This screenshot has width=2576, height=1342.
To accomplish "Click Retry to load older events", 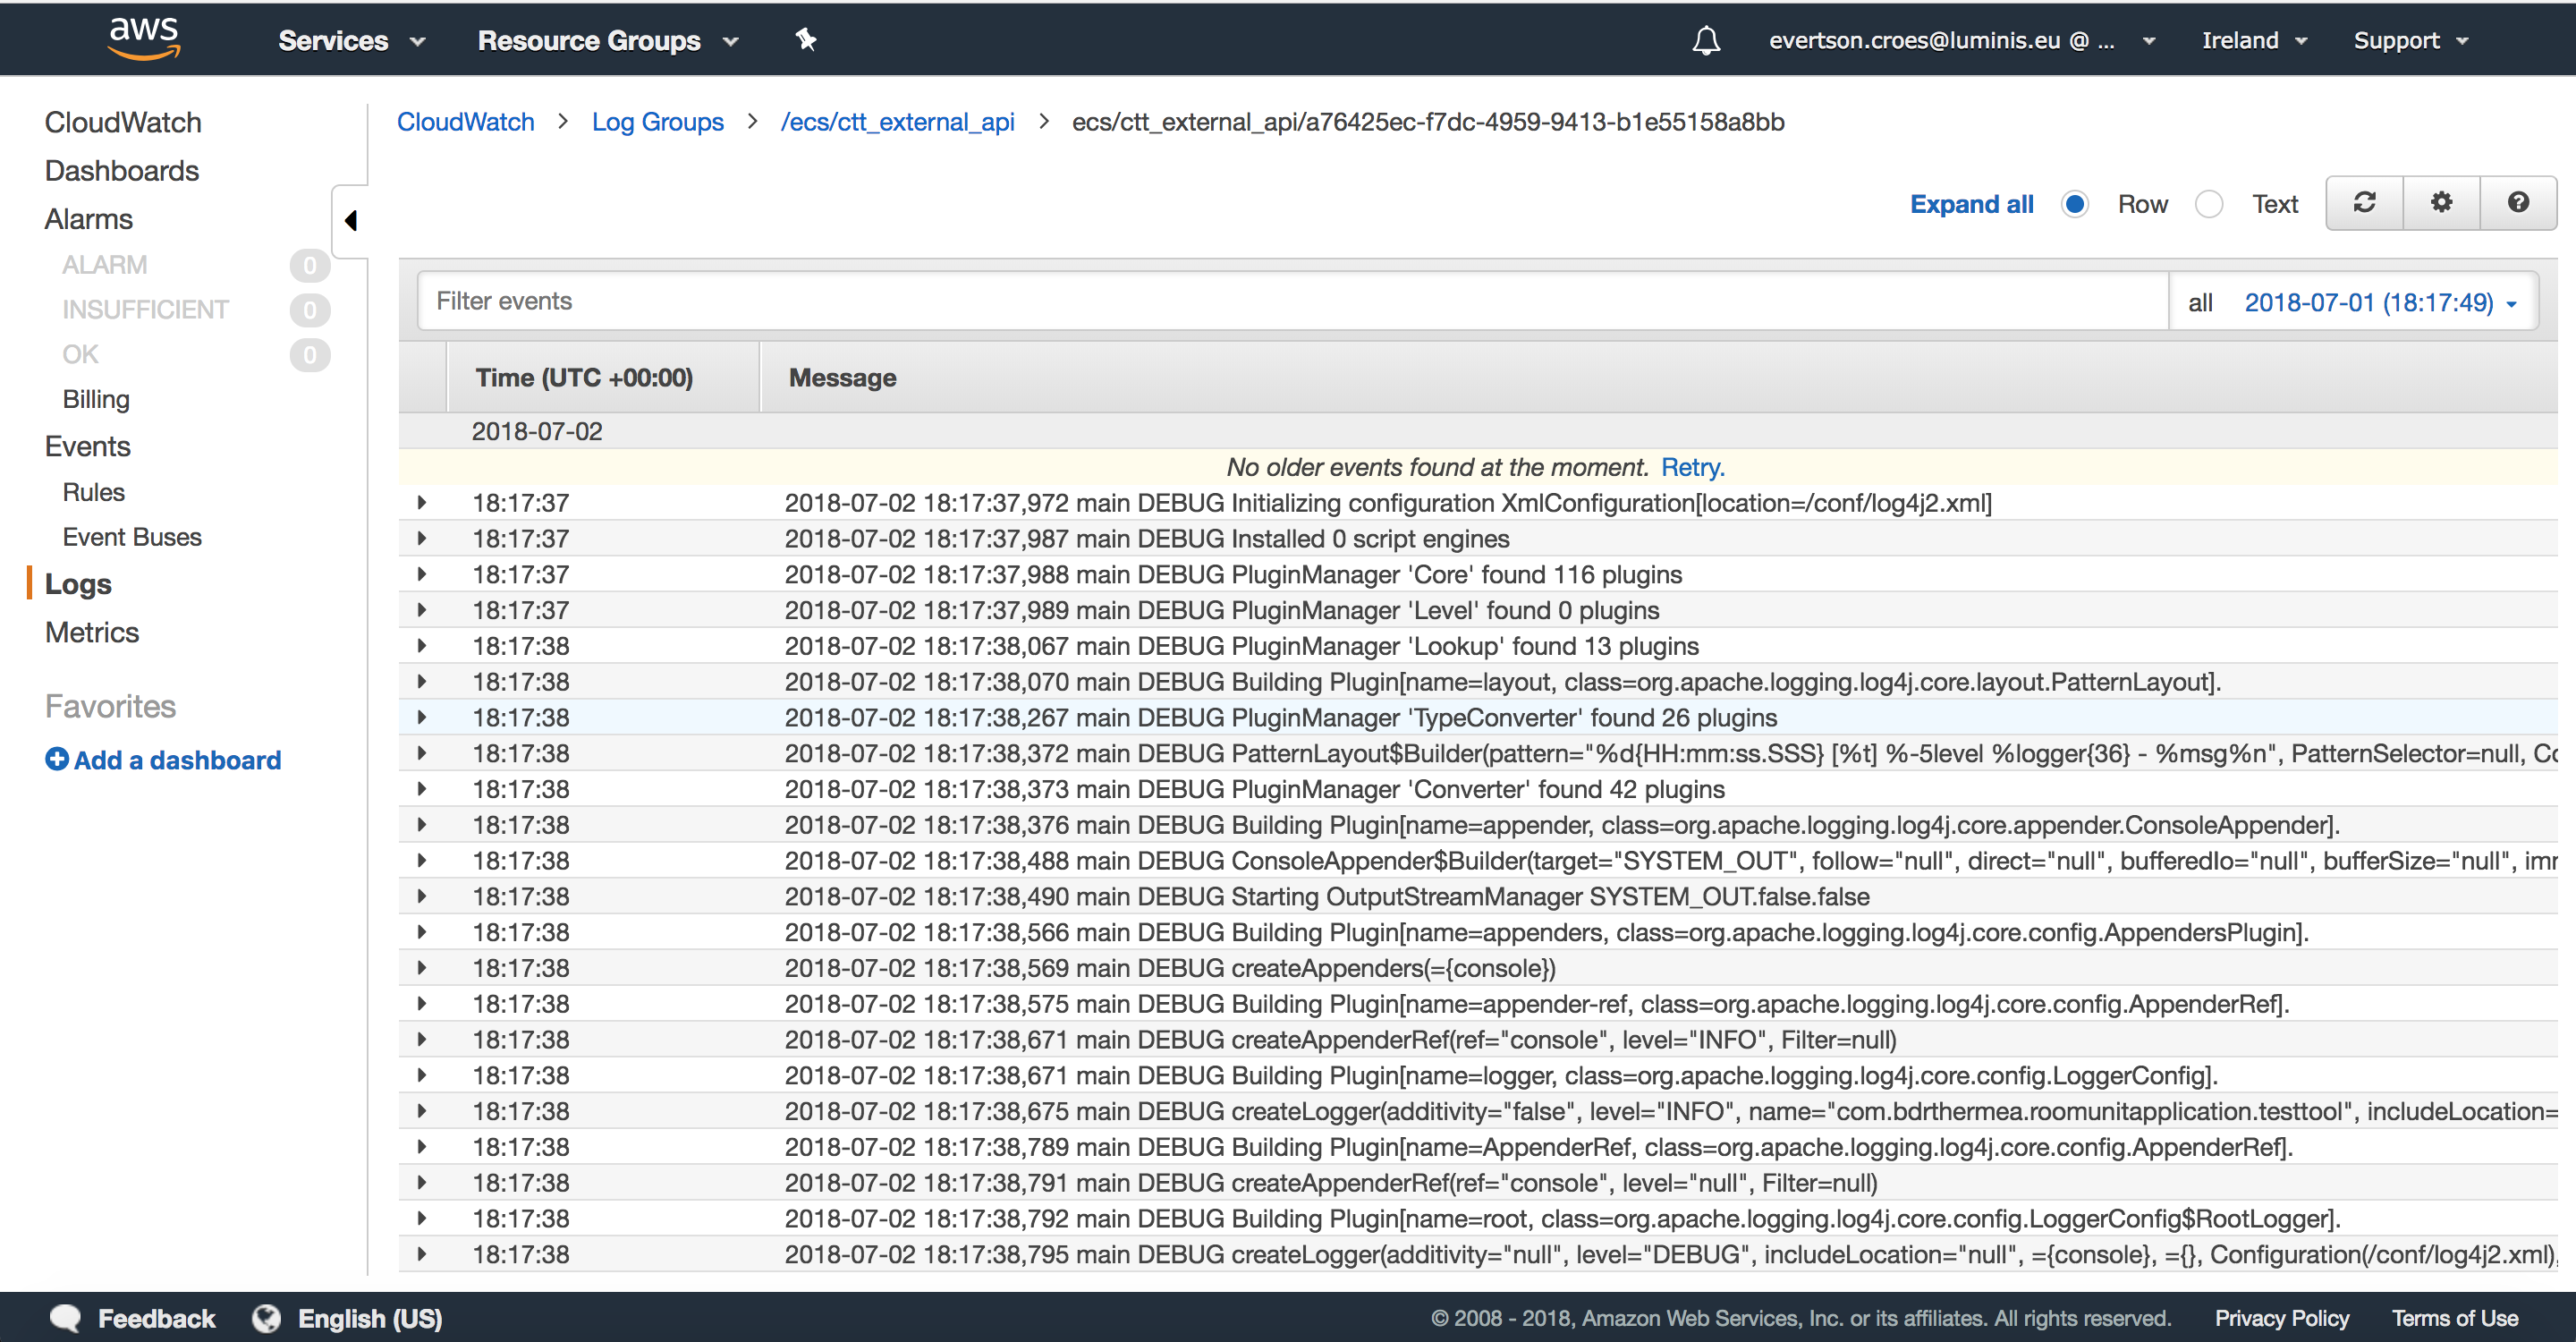I will 1692,467.
